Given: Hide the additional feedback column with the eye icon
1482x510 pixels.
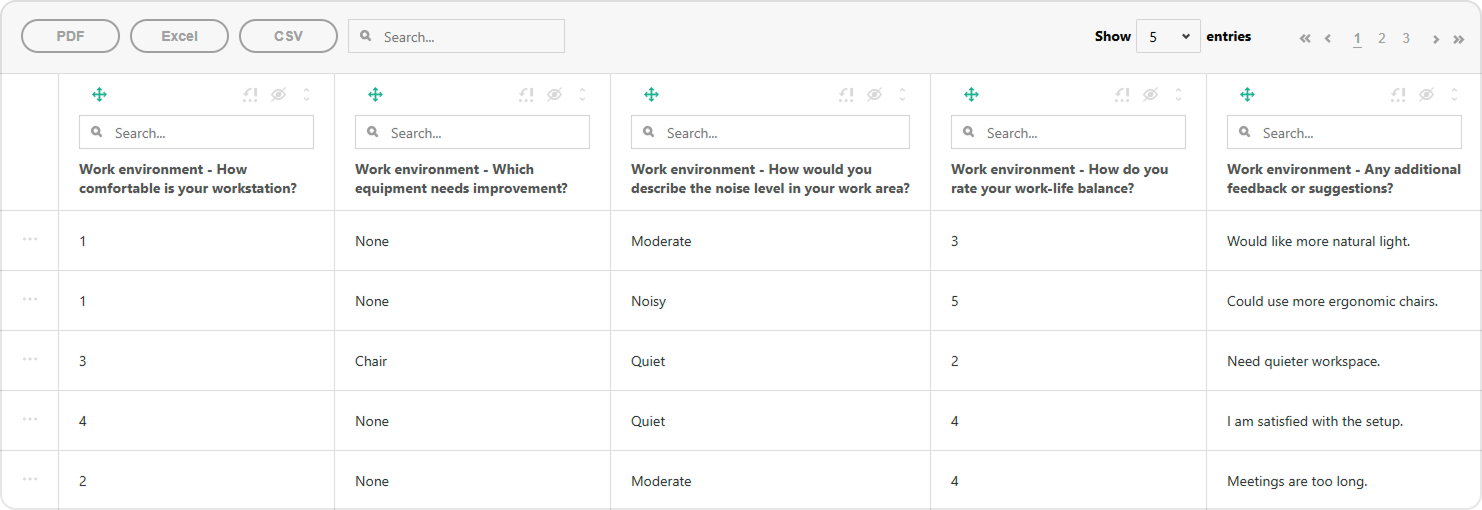Looking at the screenshot, I should click(x=1427, y=95).
